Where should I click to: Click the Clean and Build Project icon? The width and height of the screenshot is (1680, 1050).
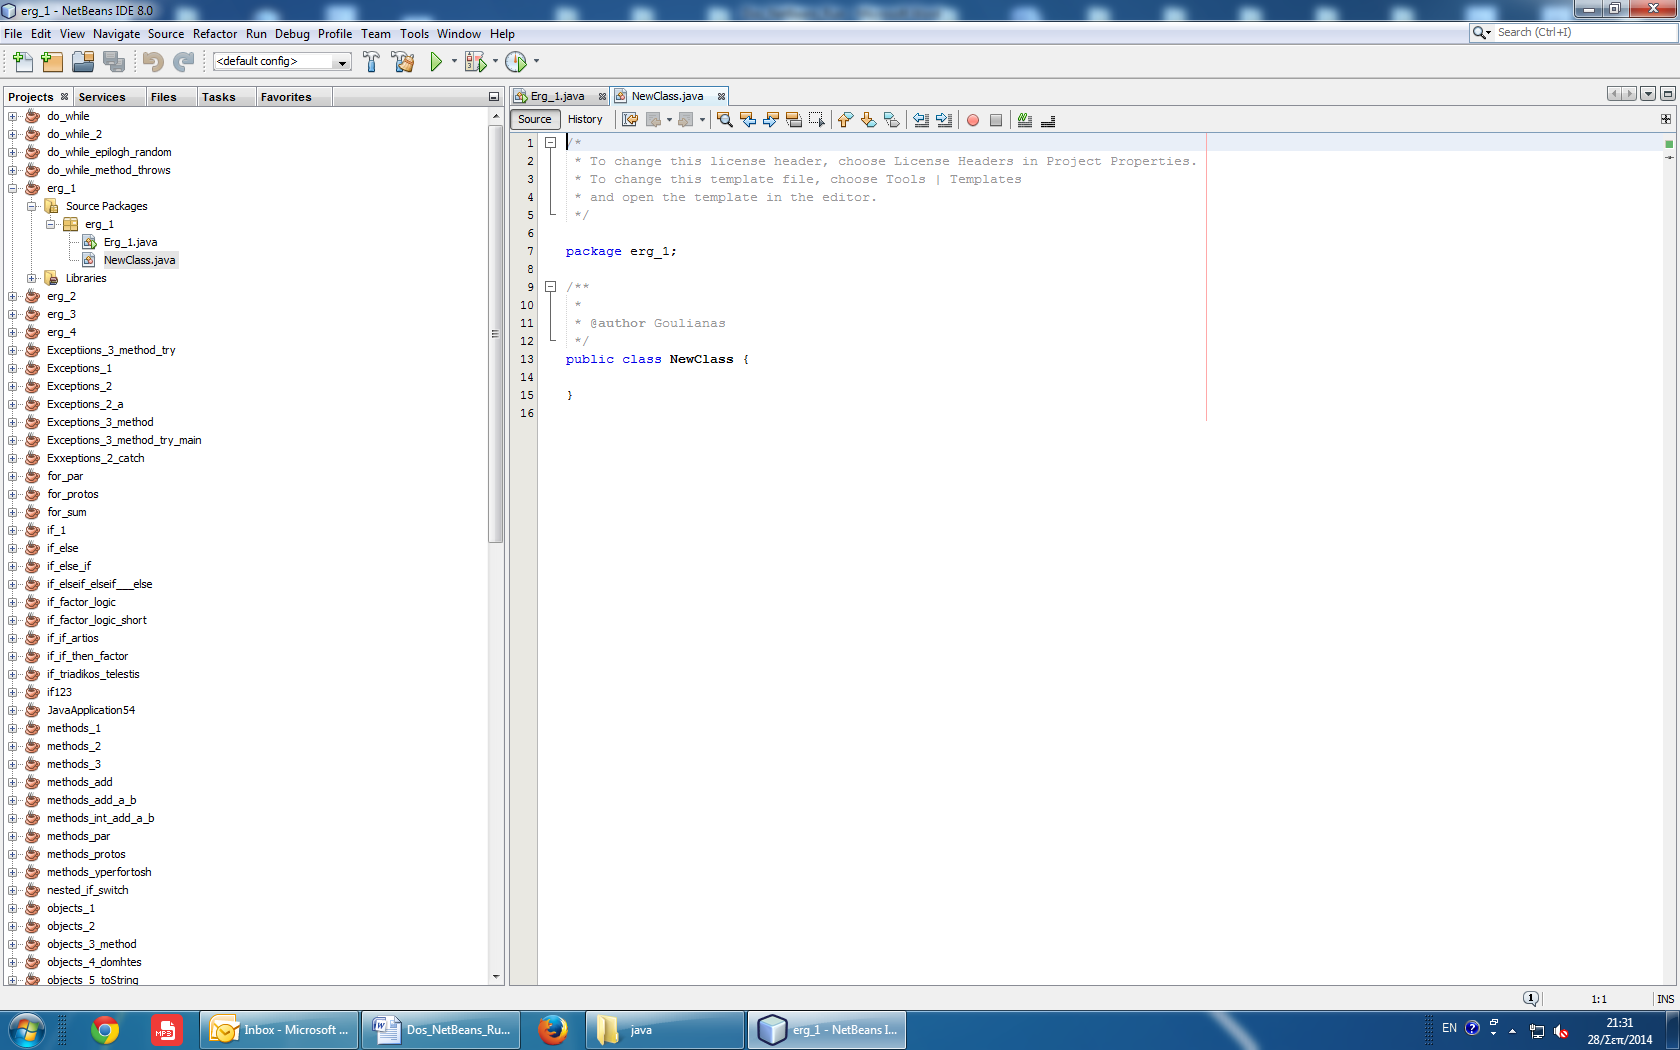click(x=403, y=62)
